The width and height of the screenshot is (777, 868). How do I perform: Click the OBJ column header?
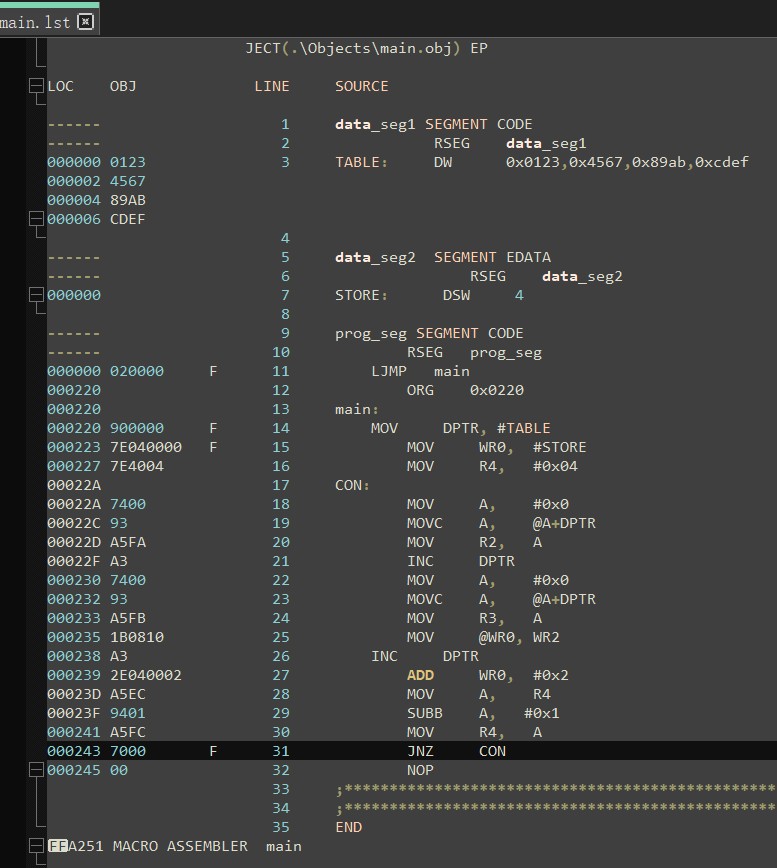pyautogui.click(x=123, y=86)
